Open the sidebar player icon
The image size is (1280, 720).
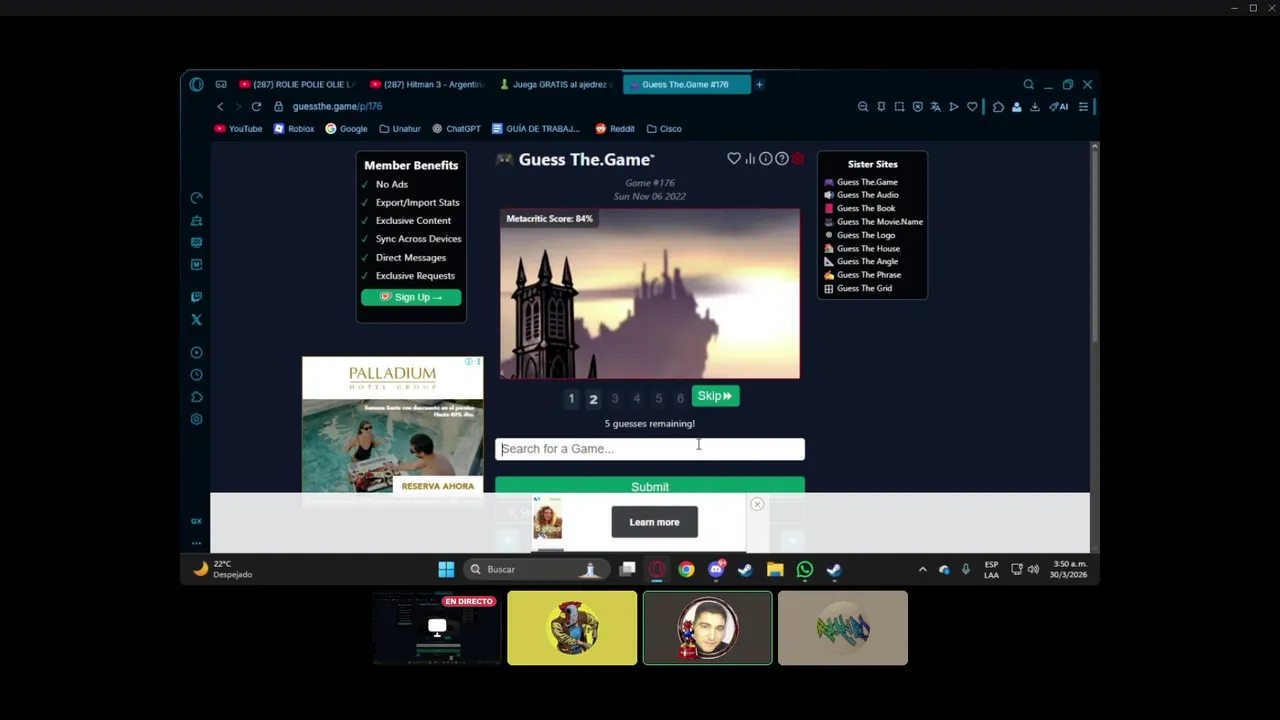pyautogui.click(x=196, y=352)
